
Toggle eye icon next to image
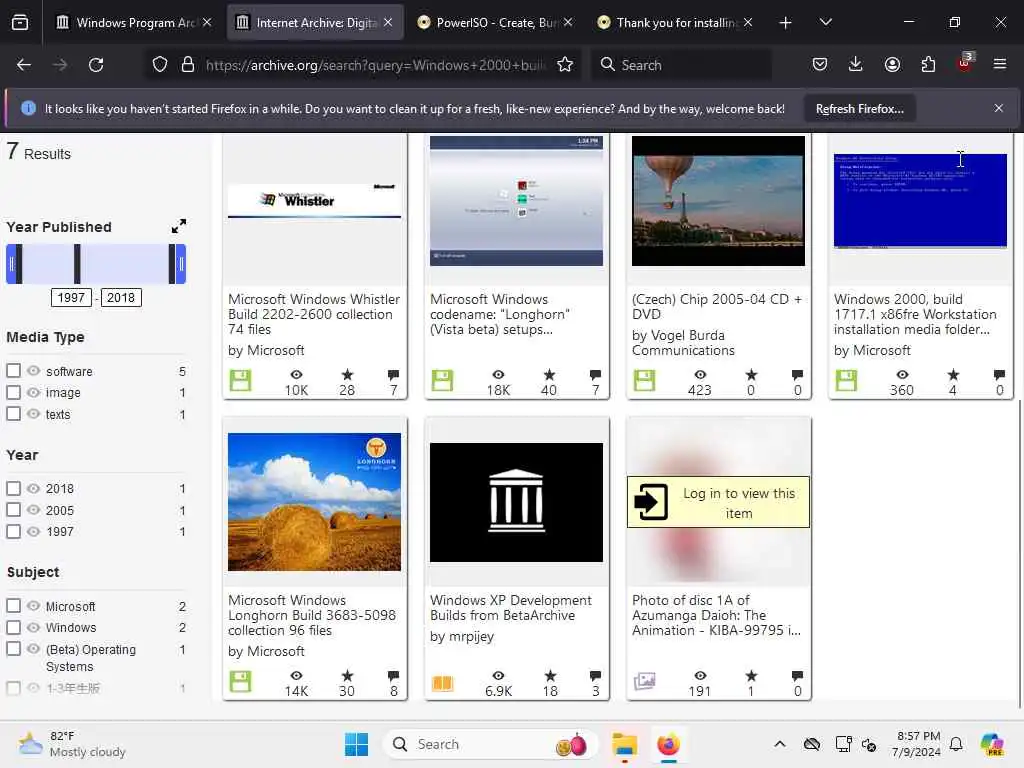[33, 392]
